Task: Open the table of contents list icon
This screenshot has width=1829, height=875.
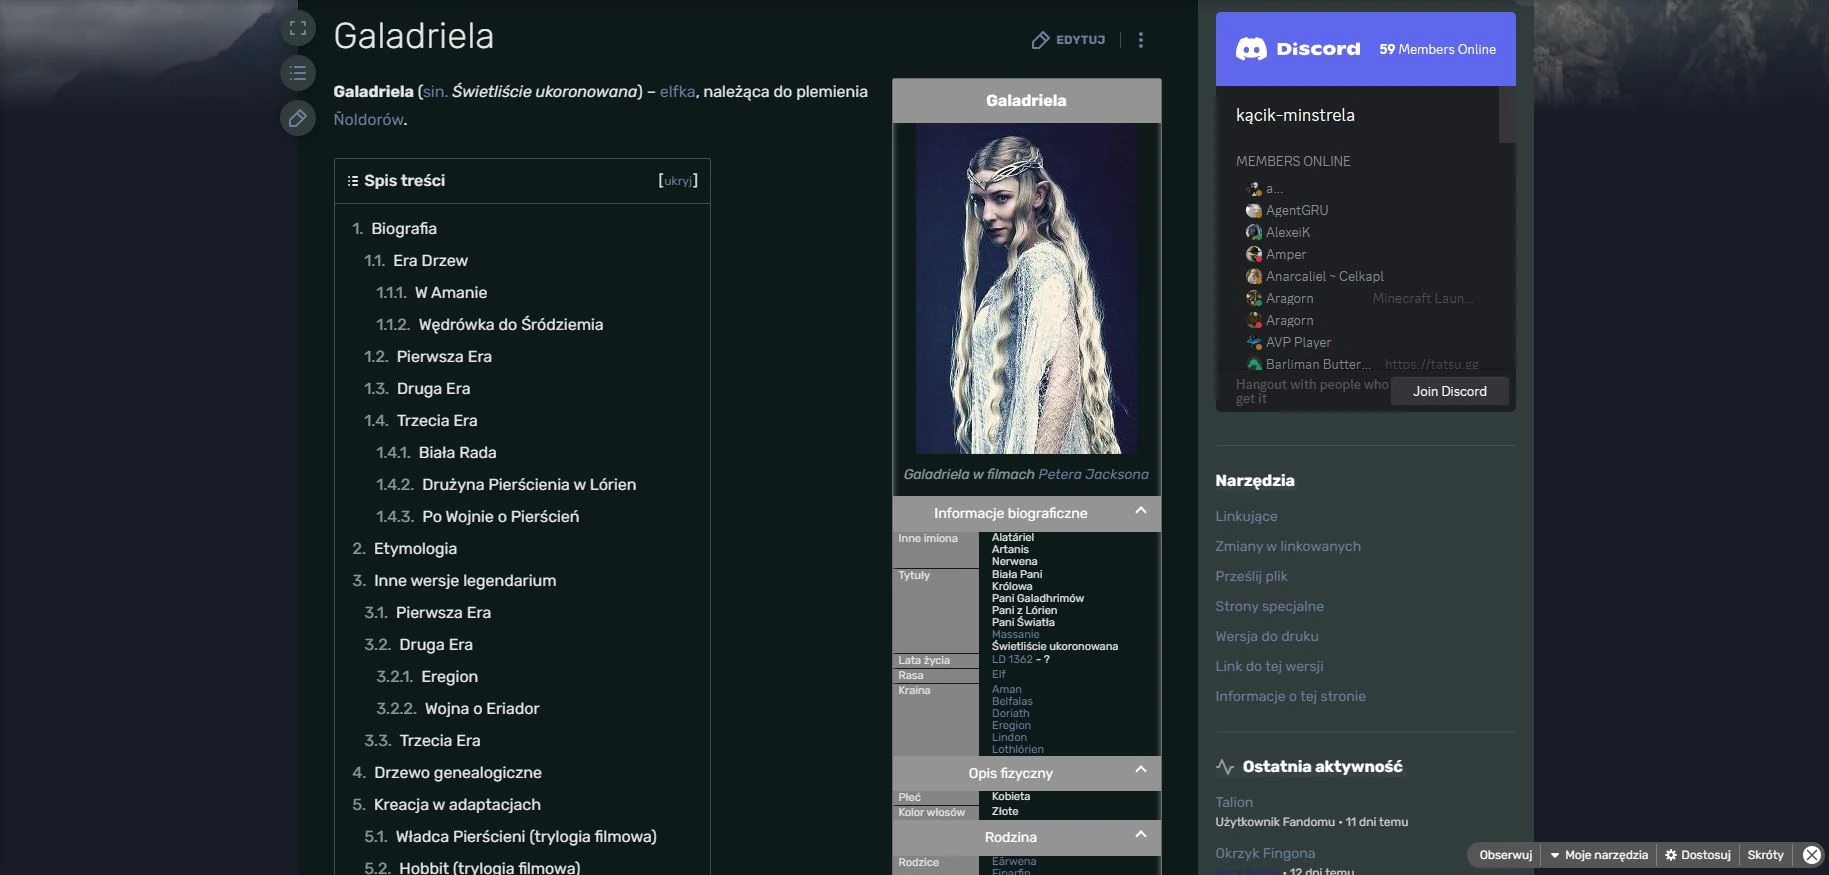Action: [x=298, y=73]
